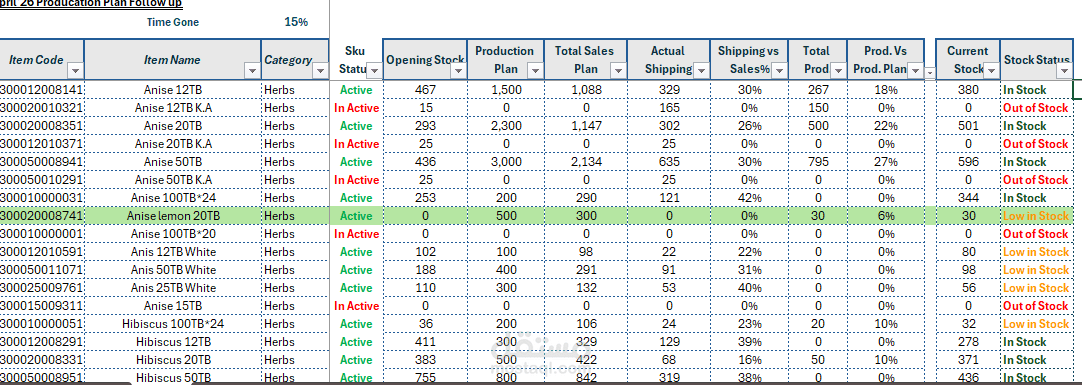Viewport: 1082px width, 385px height.
Task: Select Anis 50TB White production plan 400
Action: (x=506, y=270)
